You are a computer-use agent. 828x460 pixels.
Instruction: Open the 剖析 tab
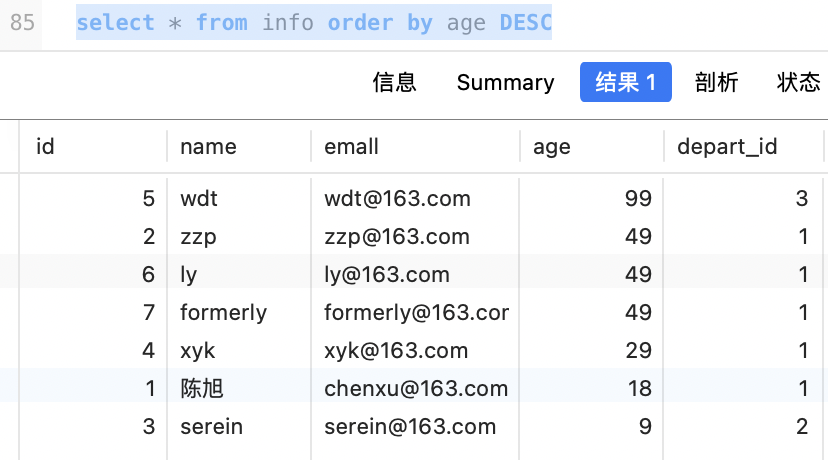pos(716,83)
